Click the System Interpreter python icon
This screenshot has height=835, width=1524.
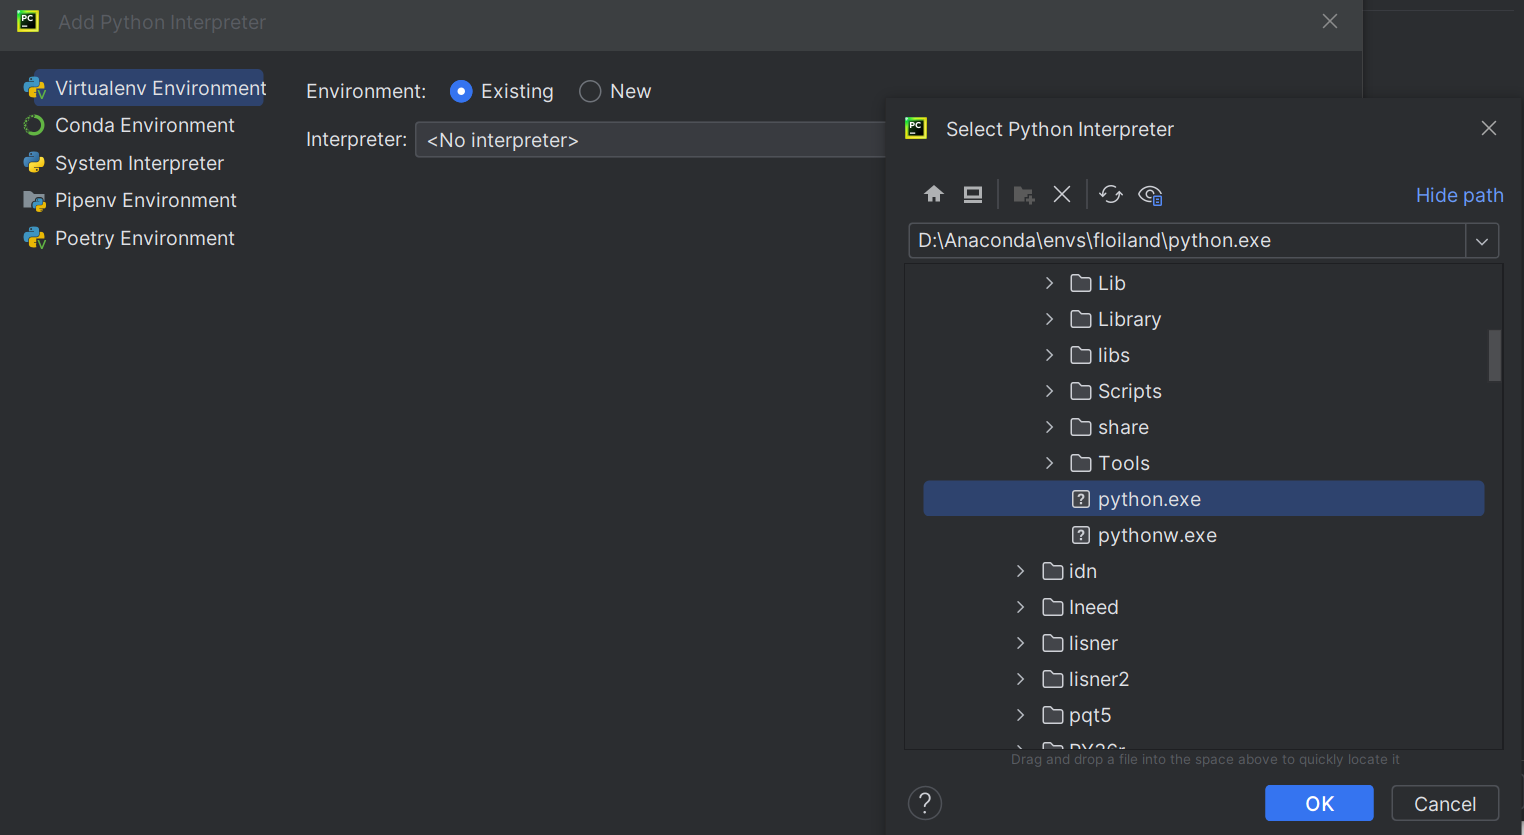point(34,163)
